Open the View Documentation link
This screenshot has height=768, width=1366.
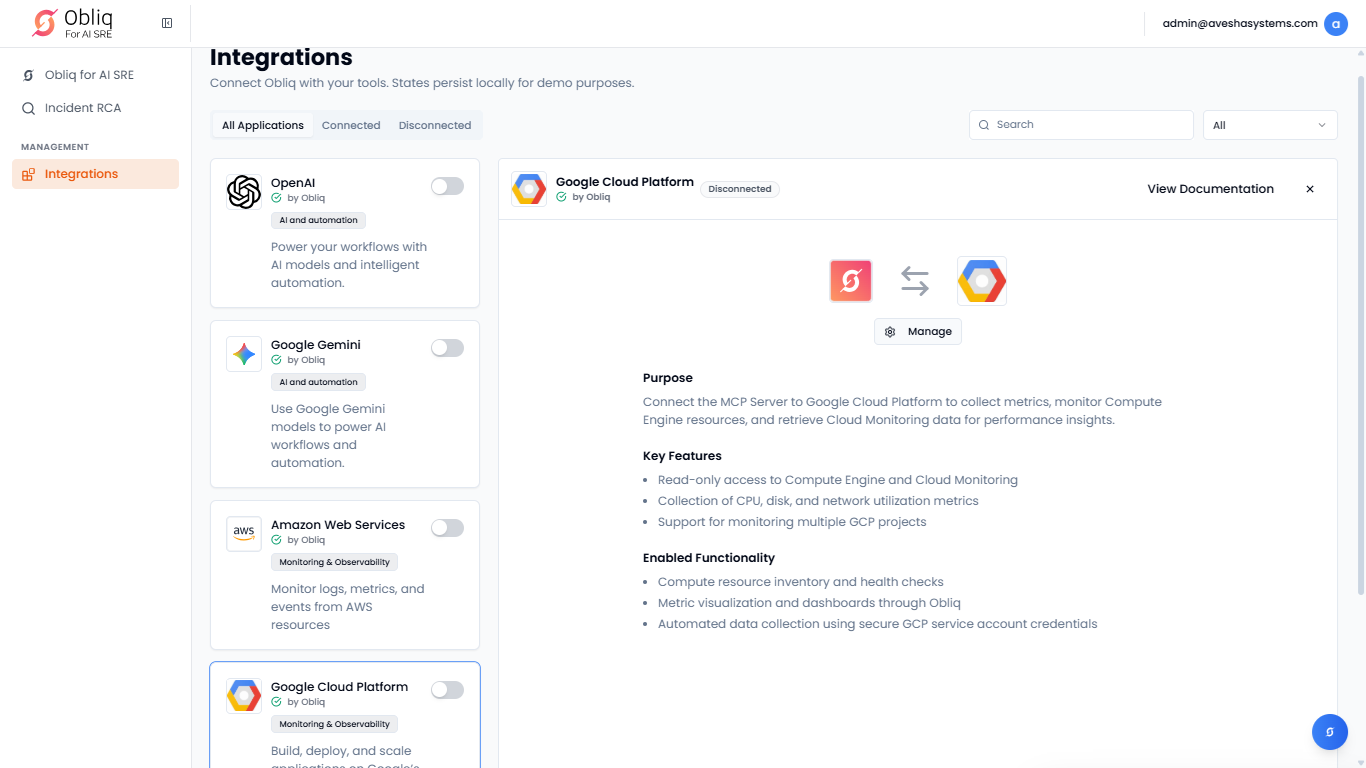tap(1210, 189)
